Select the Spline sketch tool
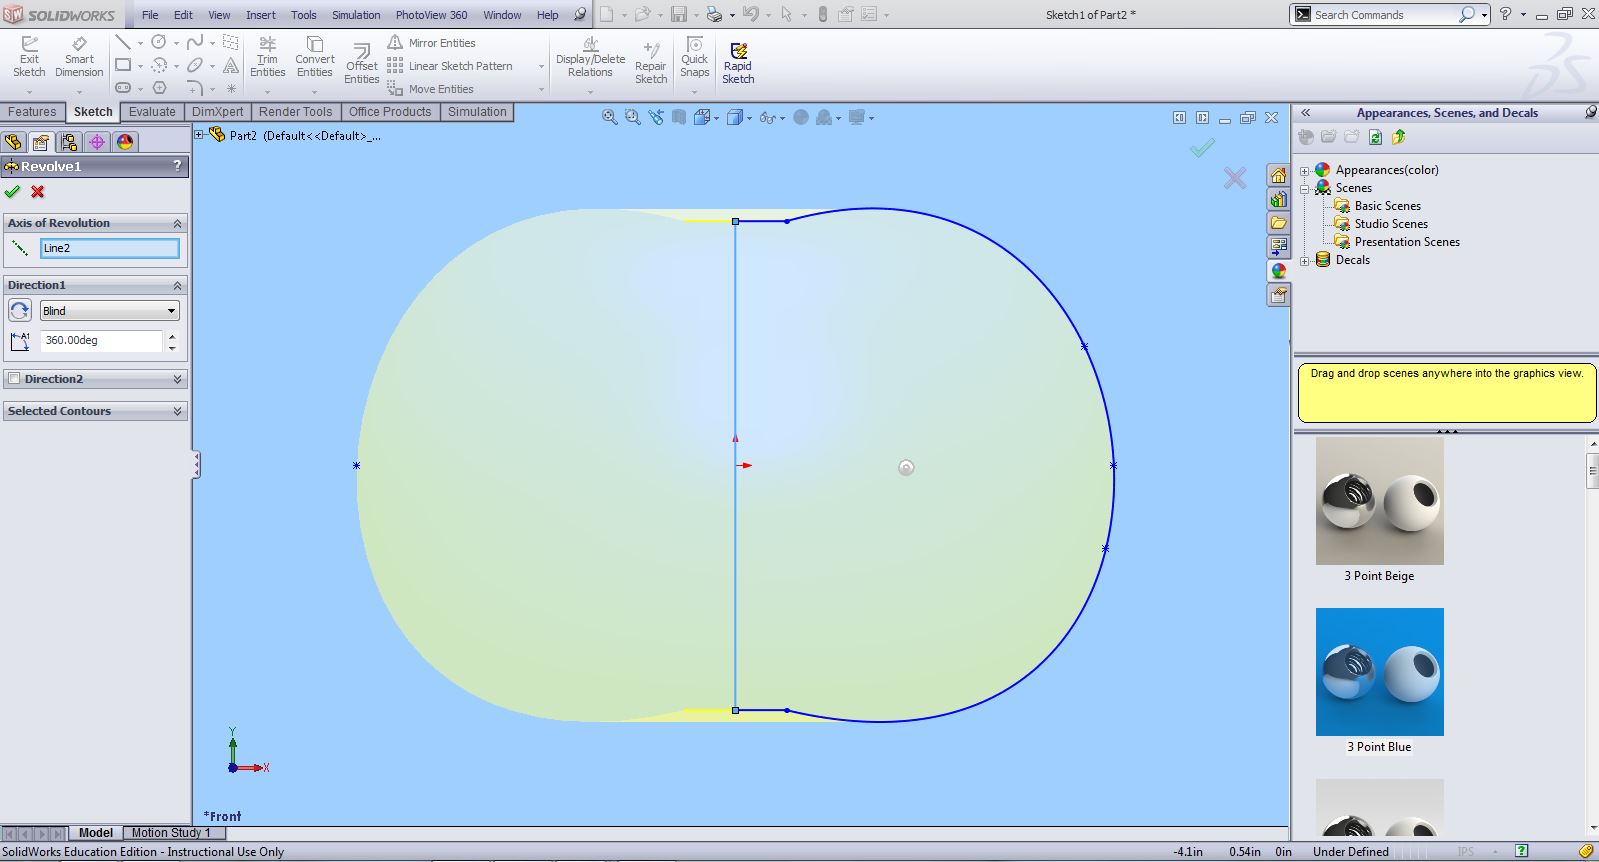The image size is (1599, 862). click(x=195, y=42)
